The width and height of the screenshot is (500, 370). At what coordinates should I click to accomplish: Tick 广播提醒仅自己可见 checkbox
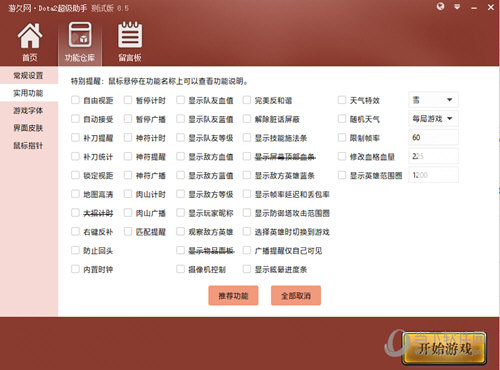(247, 250)
